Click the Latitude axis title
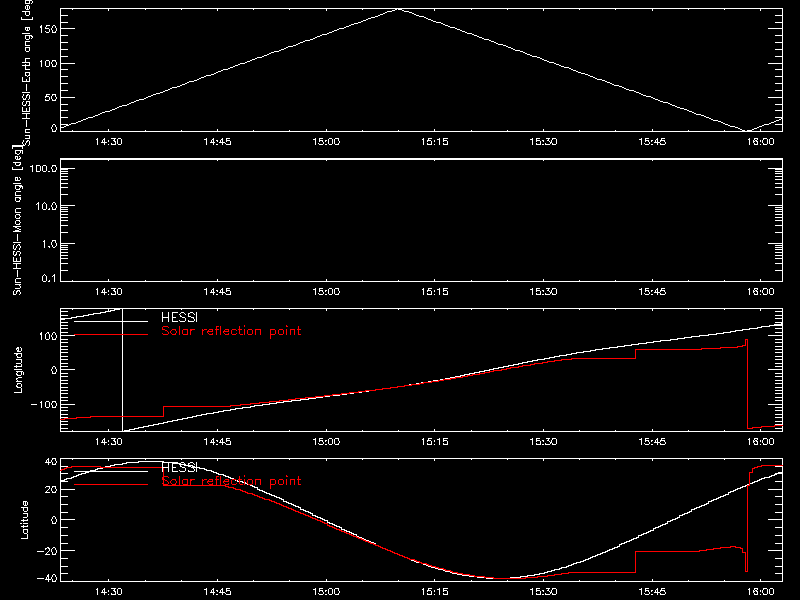Screen dimensions: 800x600 [x=24, y=520]
